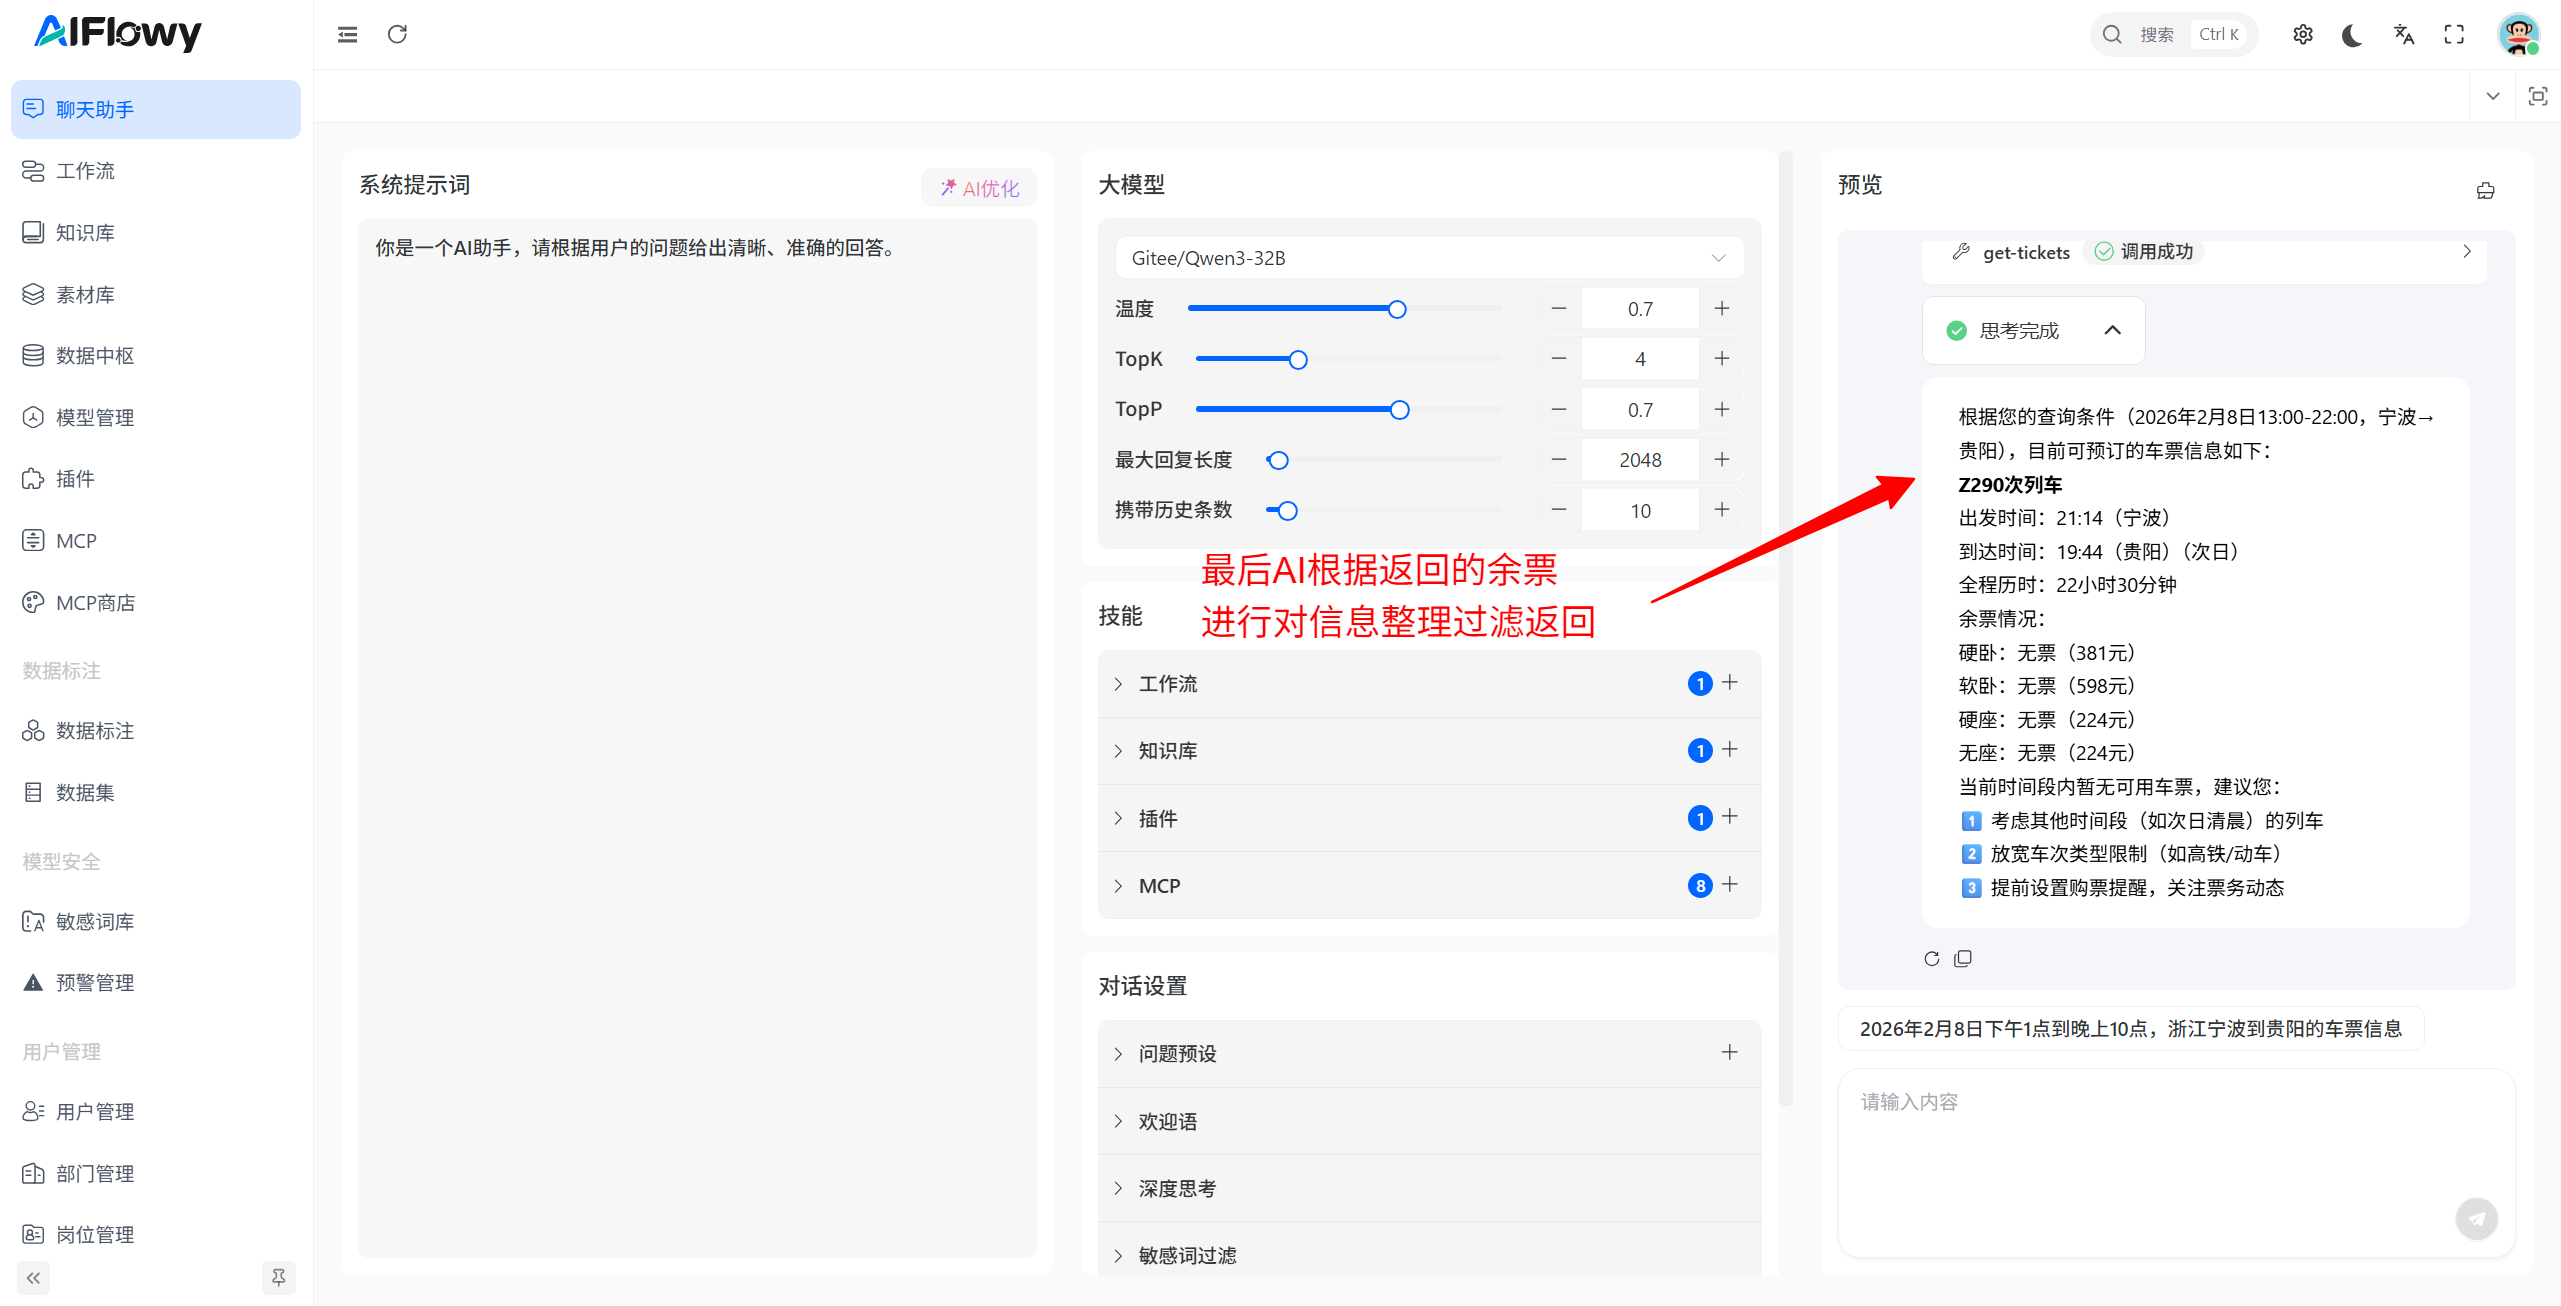
Task: Click the refresh icon in top toolbar
Action: tap(397, 35)
